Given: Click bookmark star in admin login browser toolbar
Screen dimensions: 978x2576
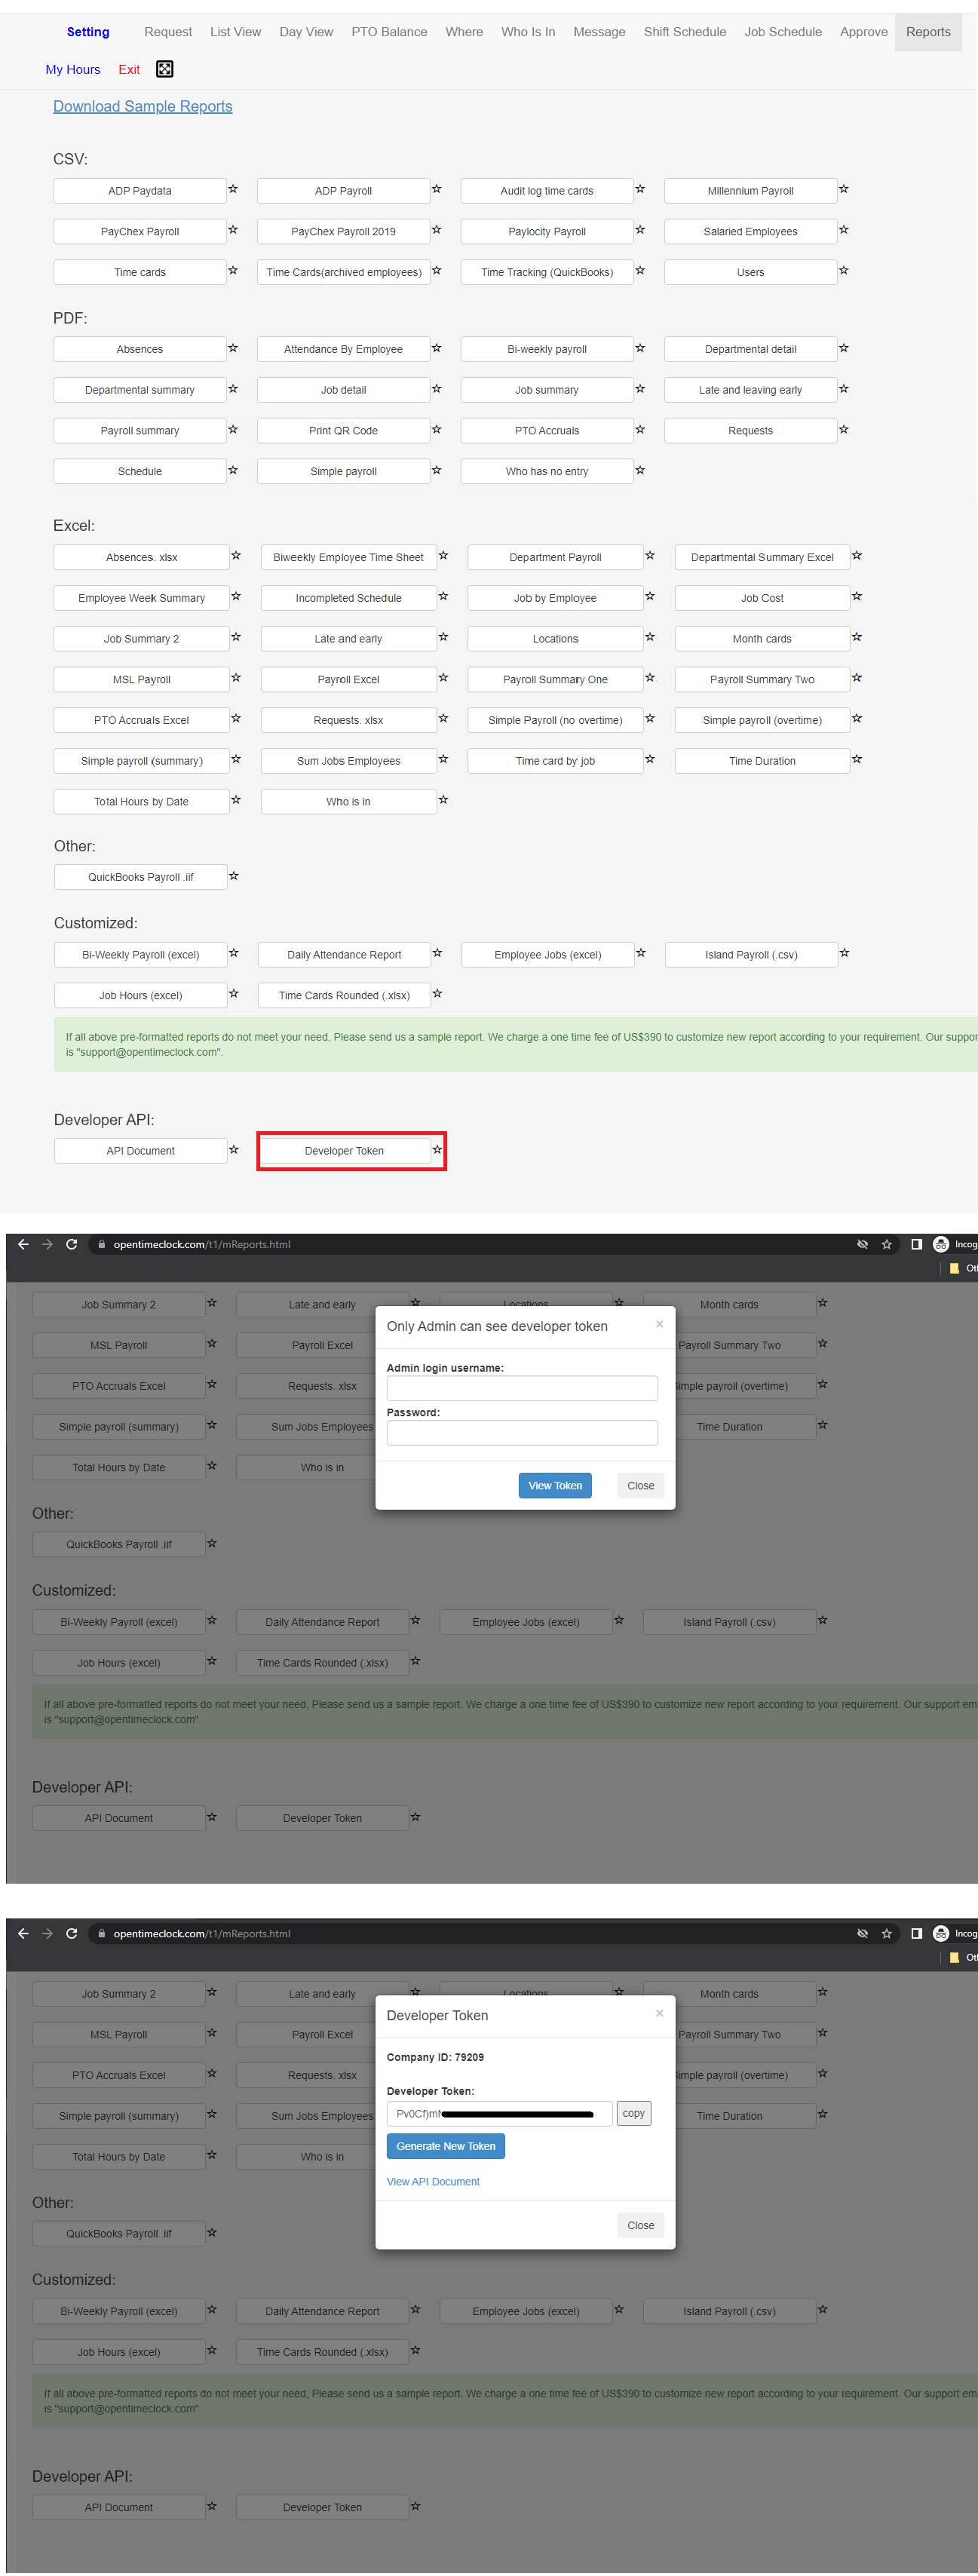Looking at the screenshot, I should click(887, 1244).
